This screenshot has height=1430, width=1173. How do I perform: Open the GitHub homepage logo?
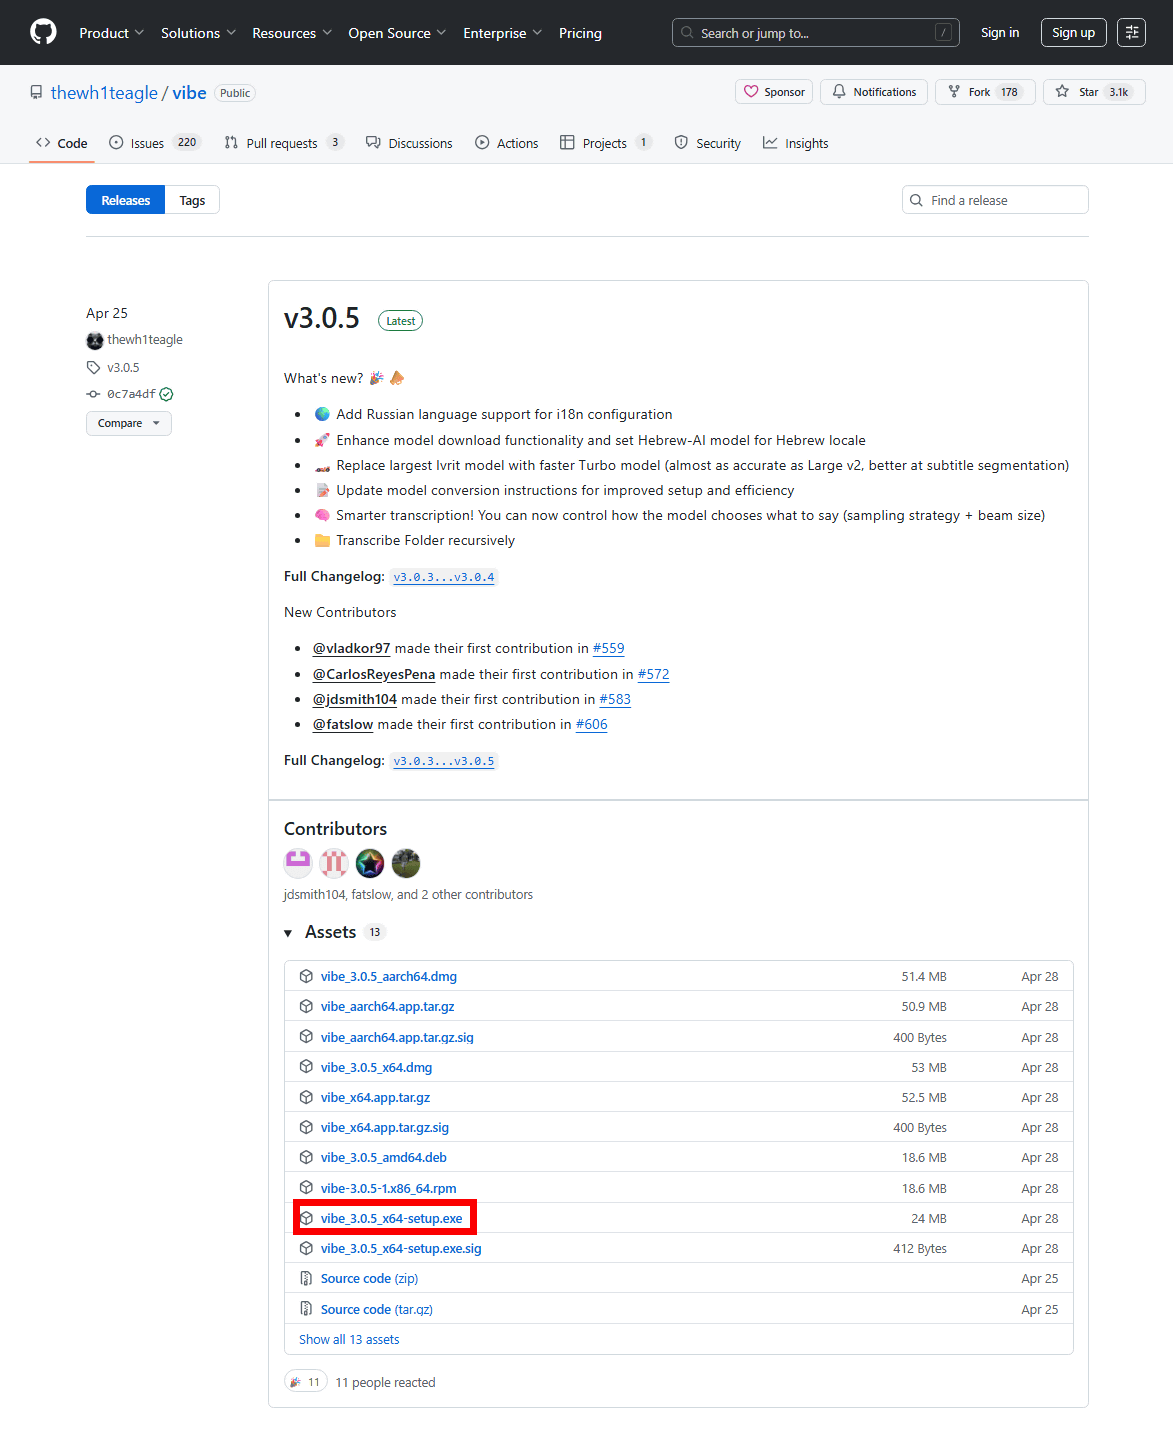[43, 32]
